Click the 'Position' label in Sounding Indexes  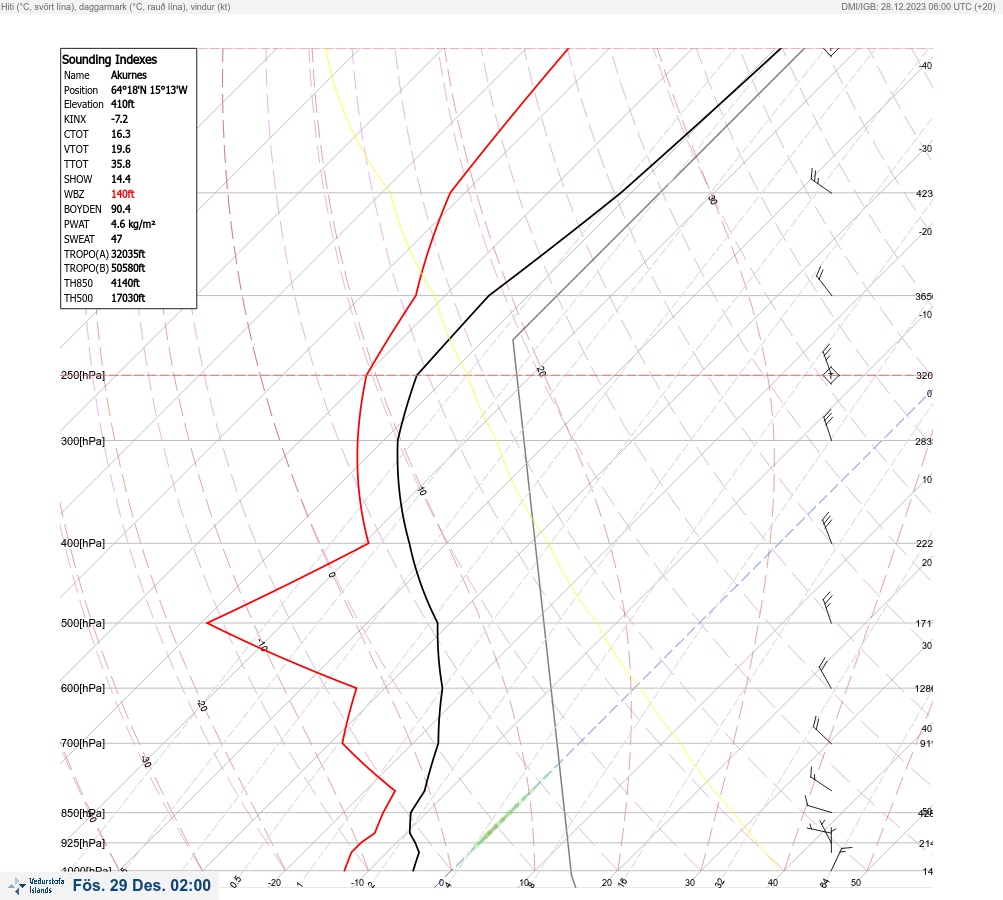pyautogui.click(x=81, y=90)
